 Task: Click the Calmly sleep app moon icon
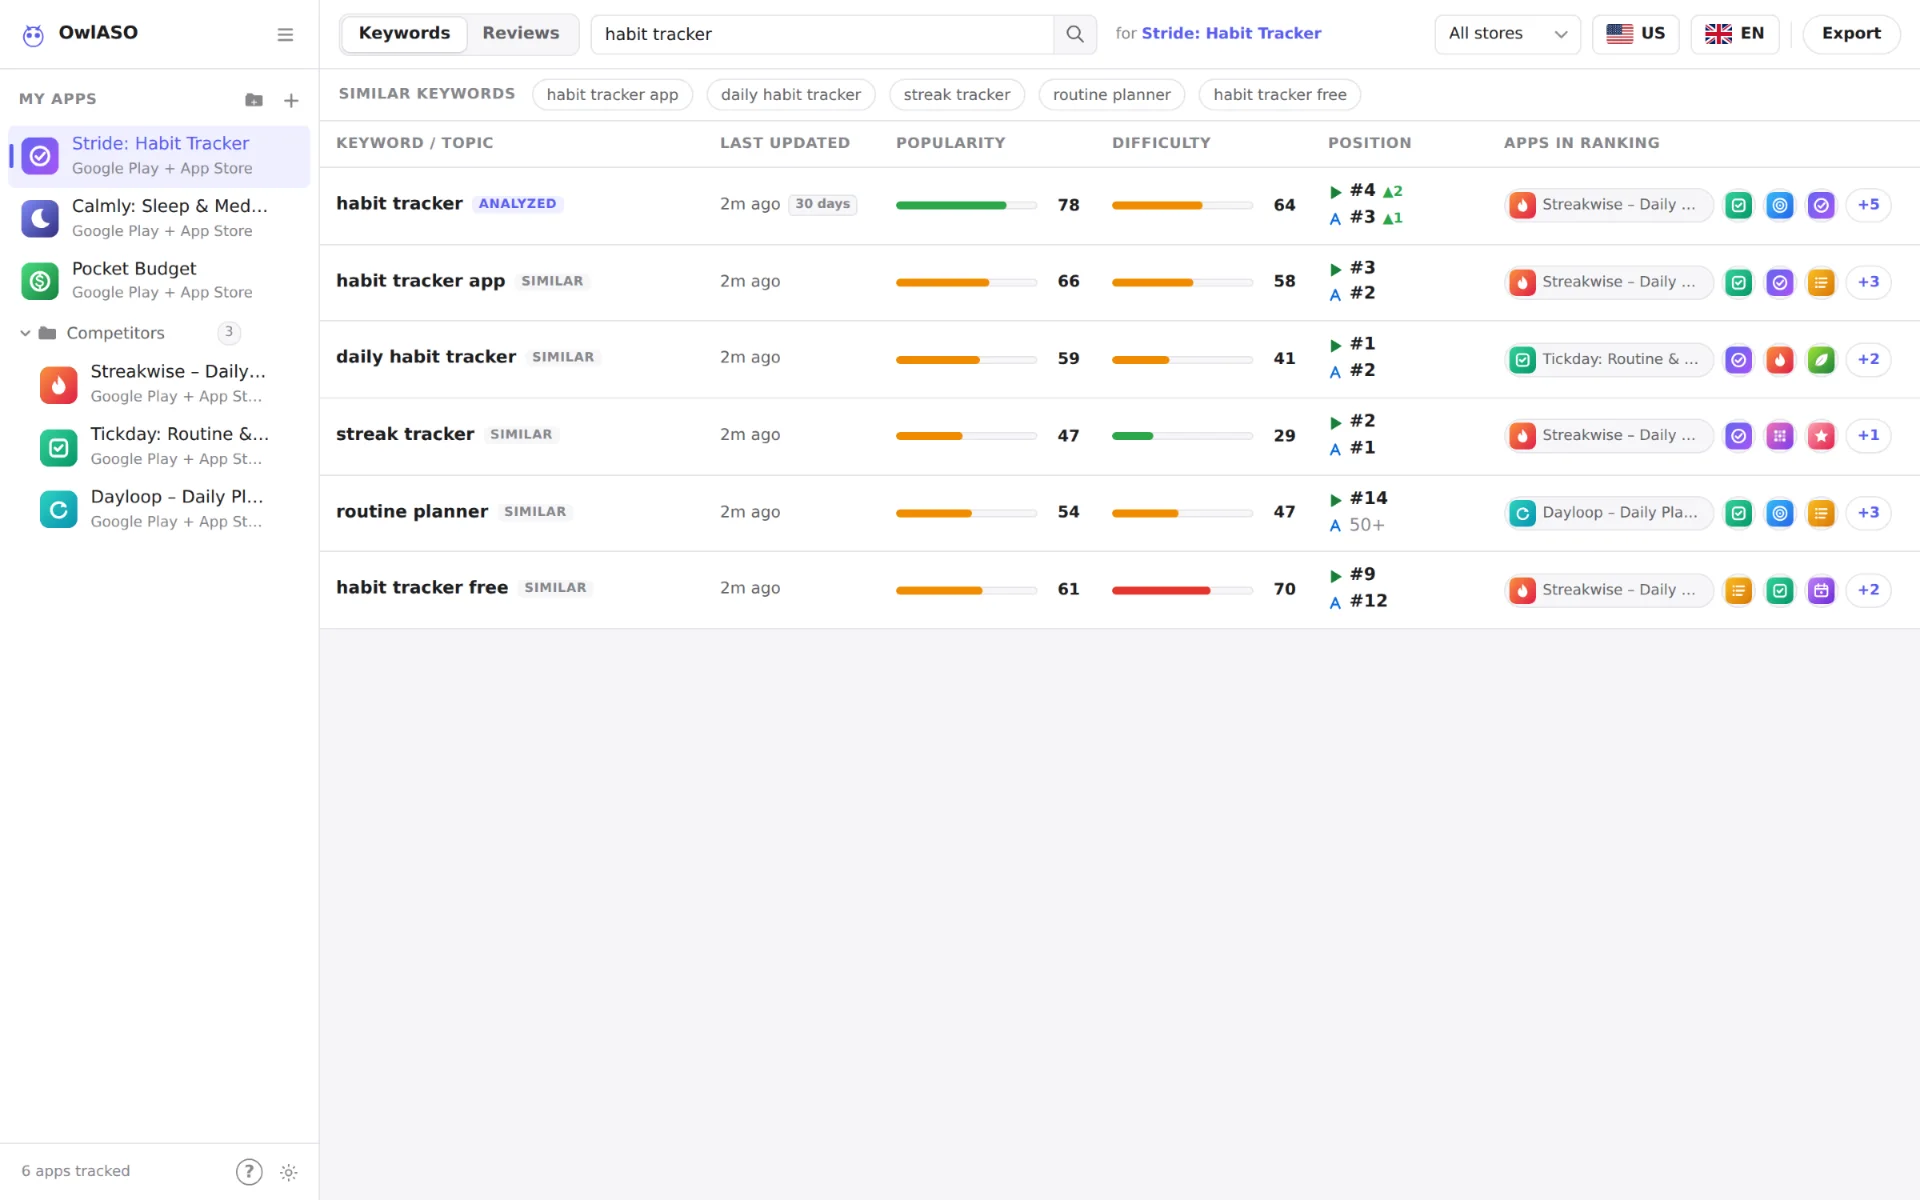pyautogui.click(x=40, y=218)
